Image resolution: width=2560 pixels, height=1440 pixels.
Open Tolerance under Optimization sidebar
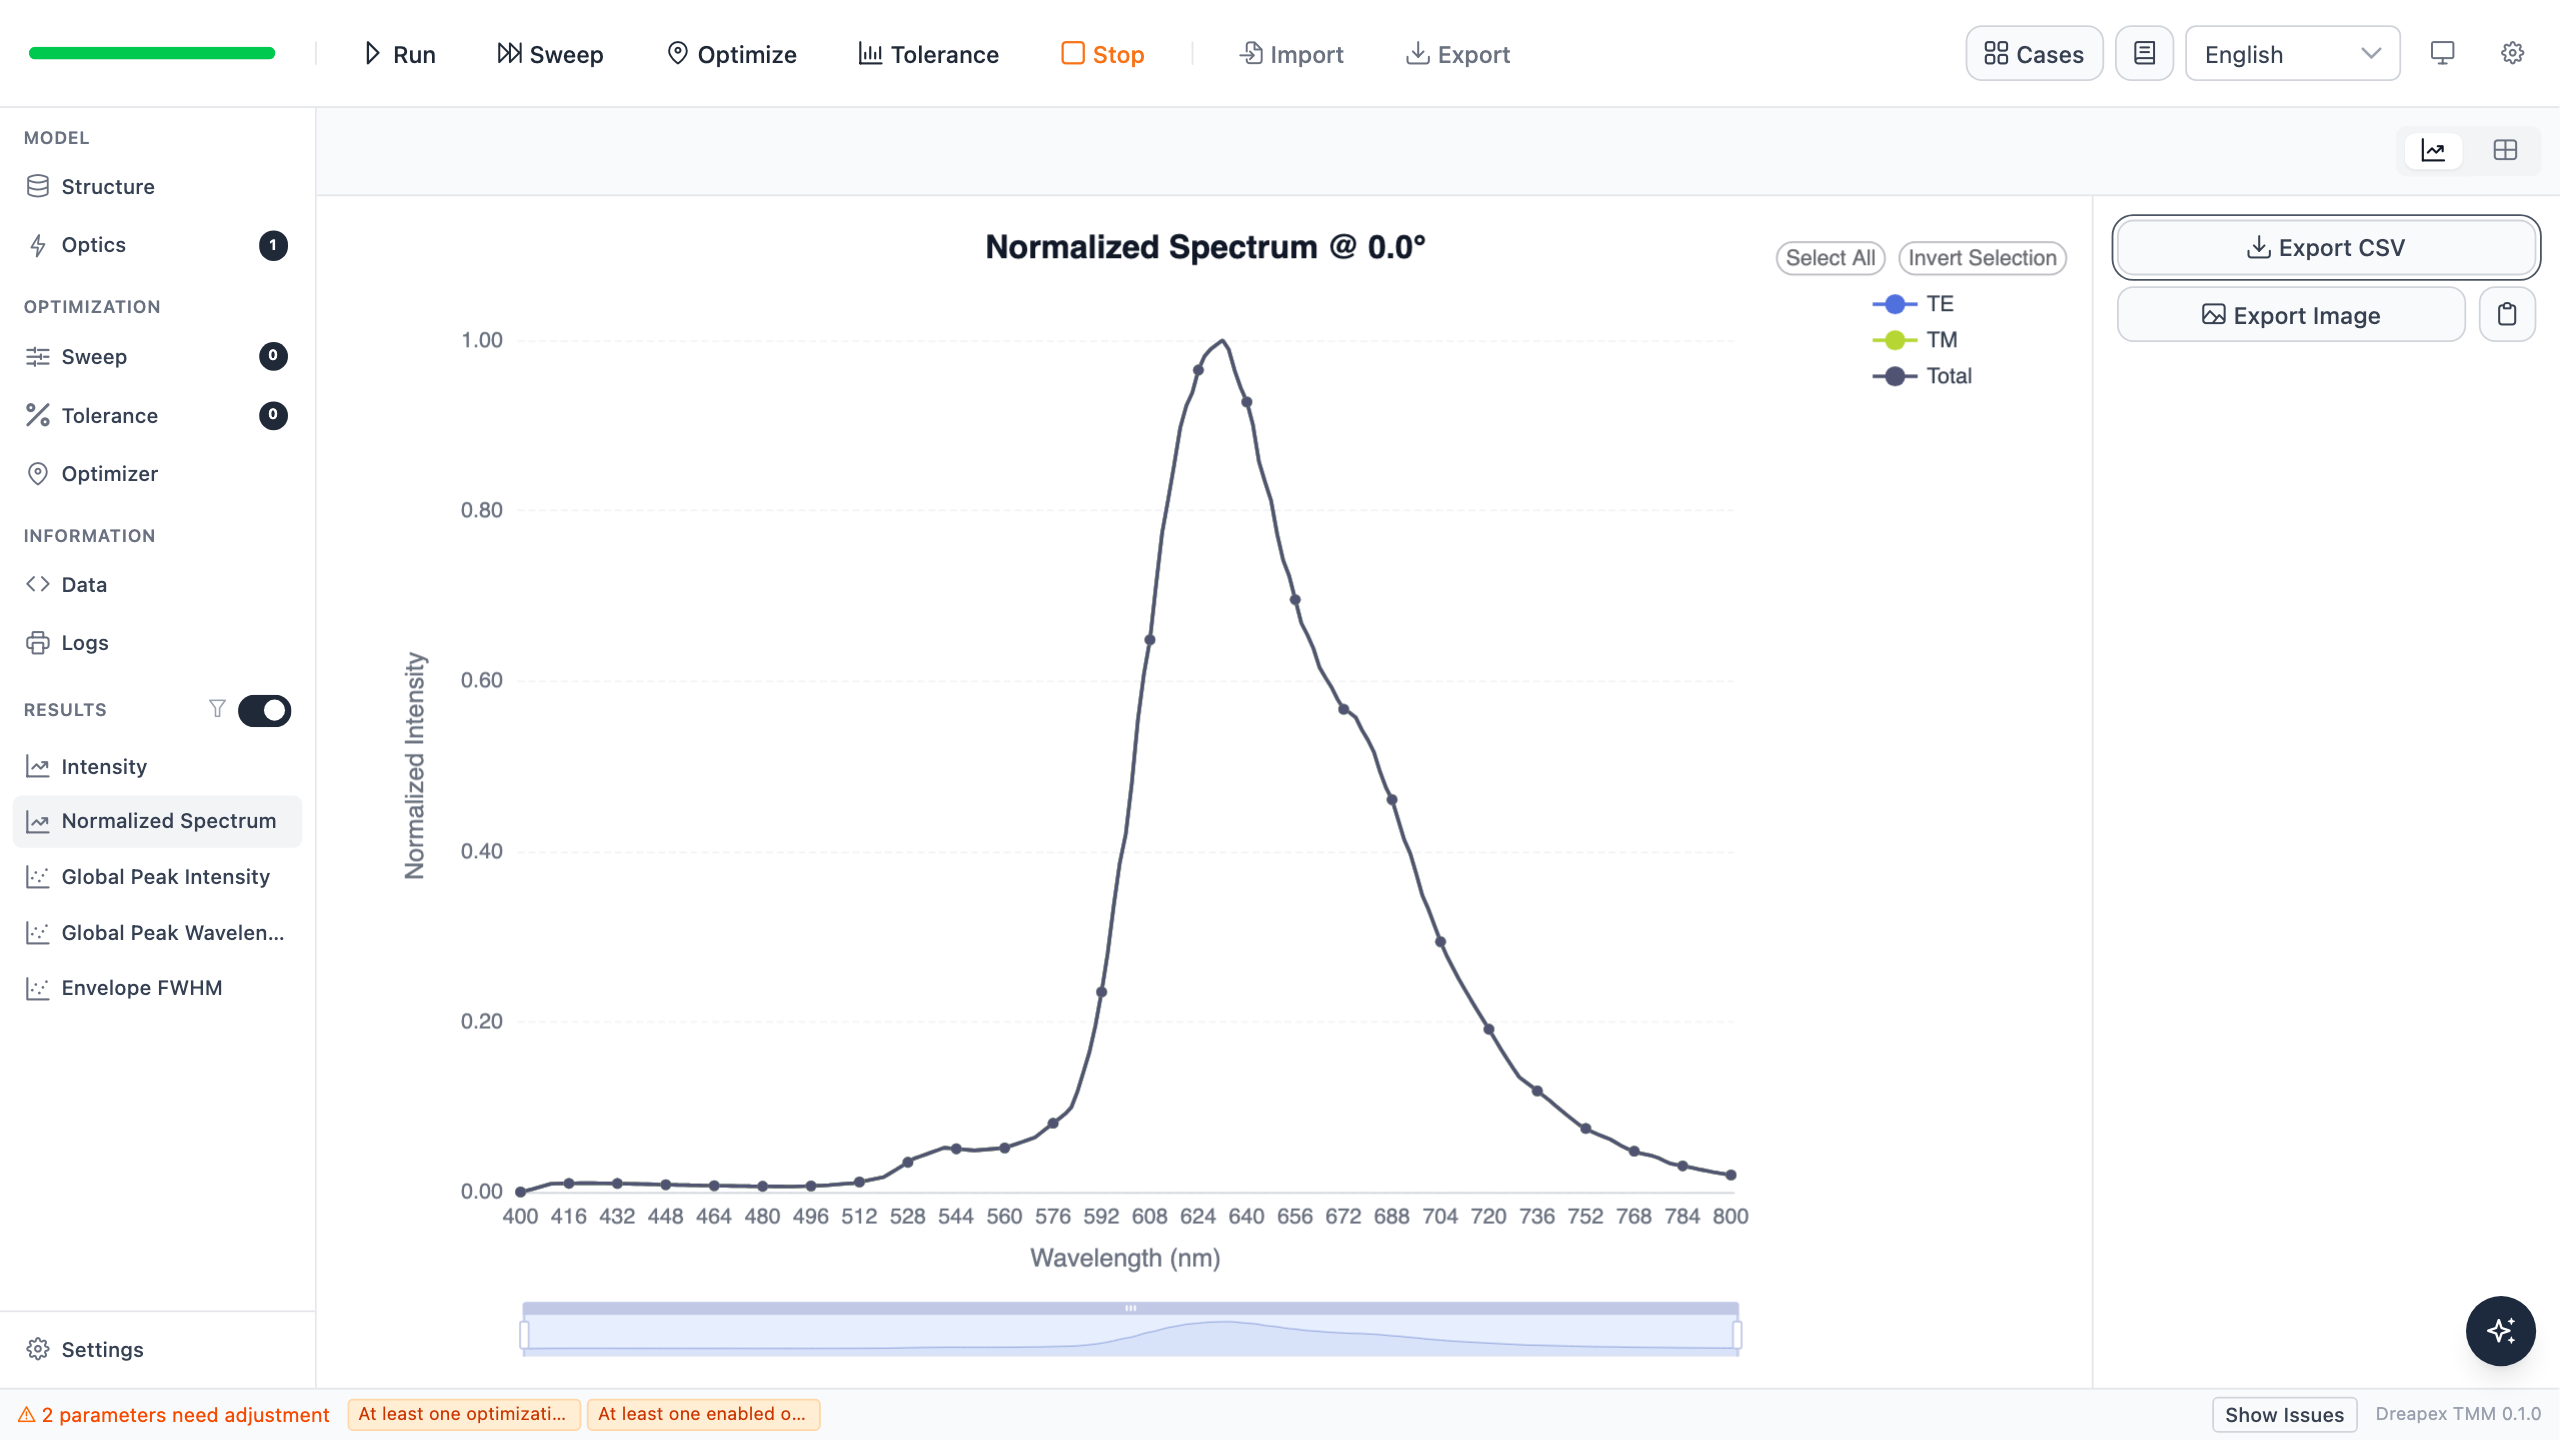157,415
